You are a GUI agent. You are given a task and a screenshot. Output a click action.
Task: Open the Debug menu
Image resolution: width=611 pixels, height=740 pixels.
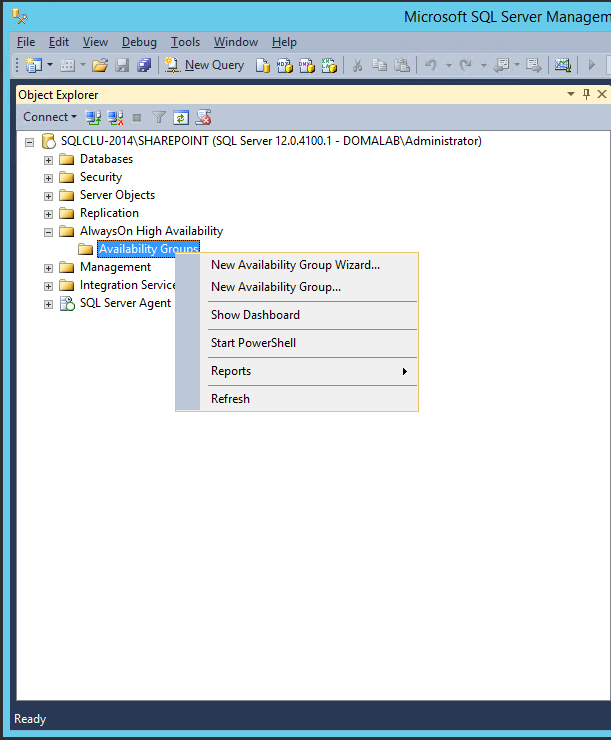[139, 42]
